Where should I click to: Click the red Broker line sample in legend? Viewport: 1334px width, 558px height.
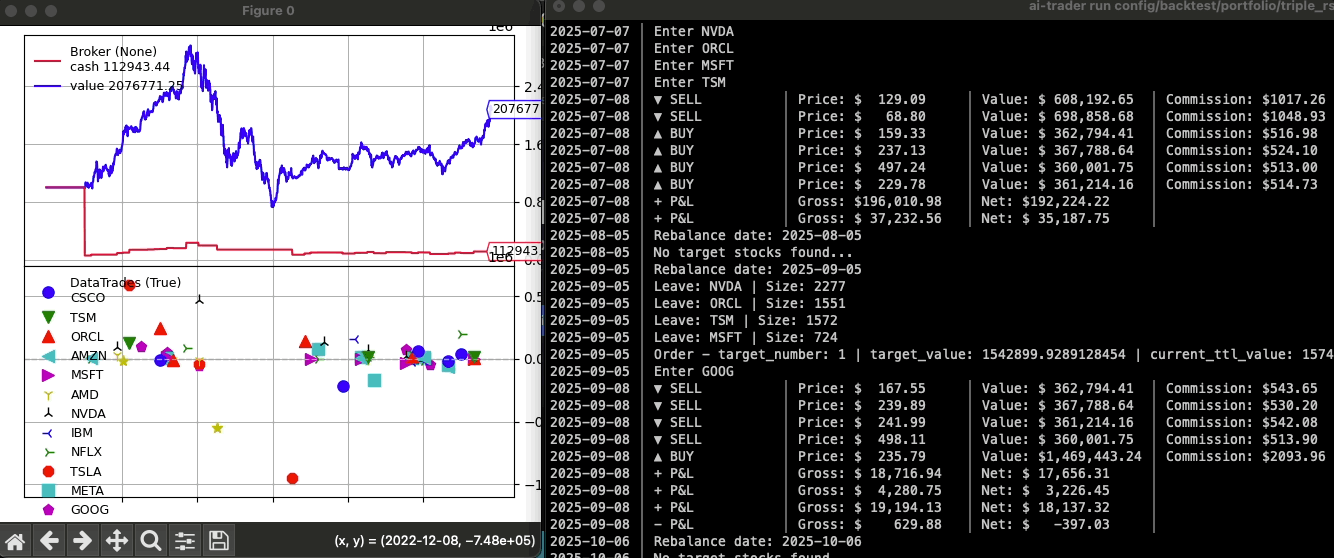(x=49, y=59)
